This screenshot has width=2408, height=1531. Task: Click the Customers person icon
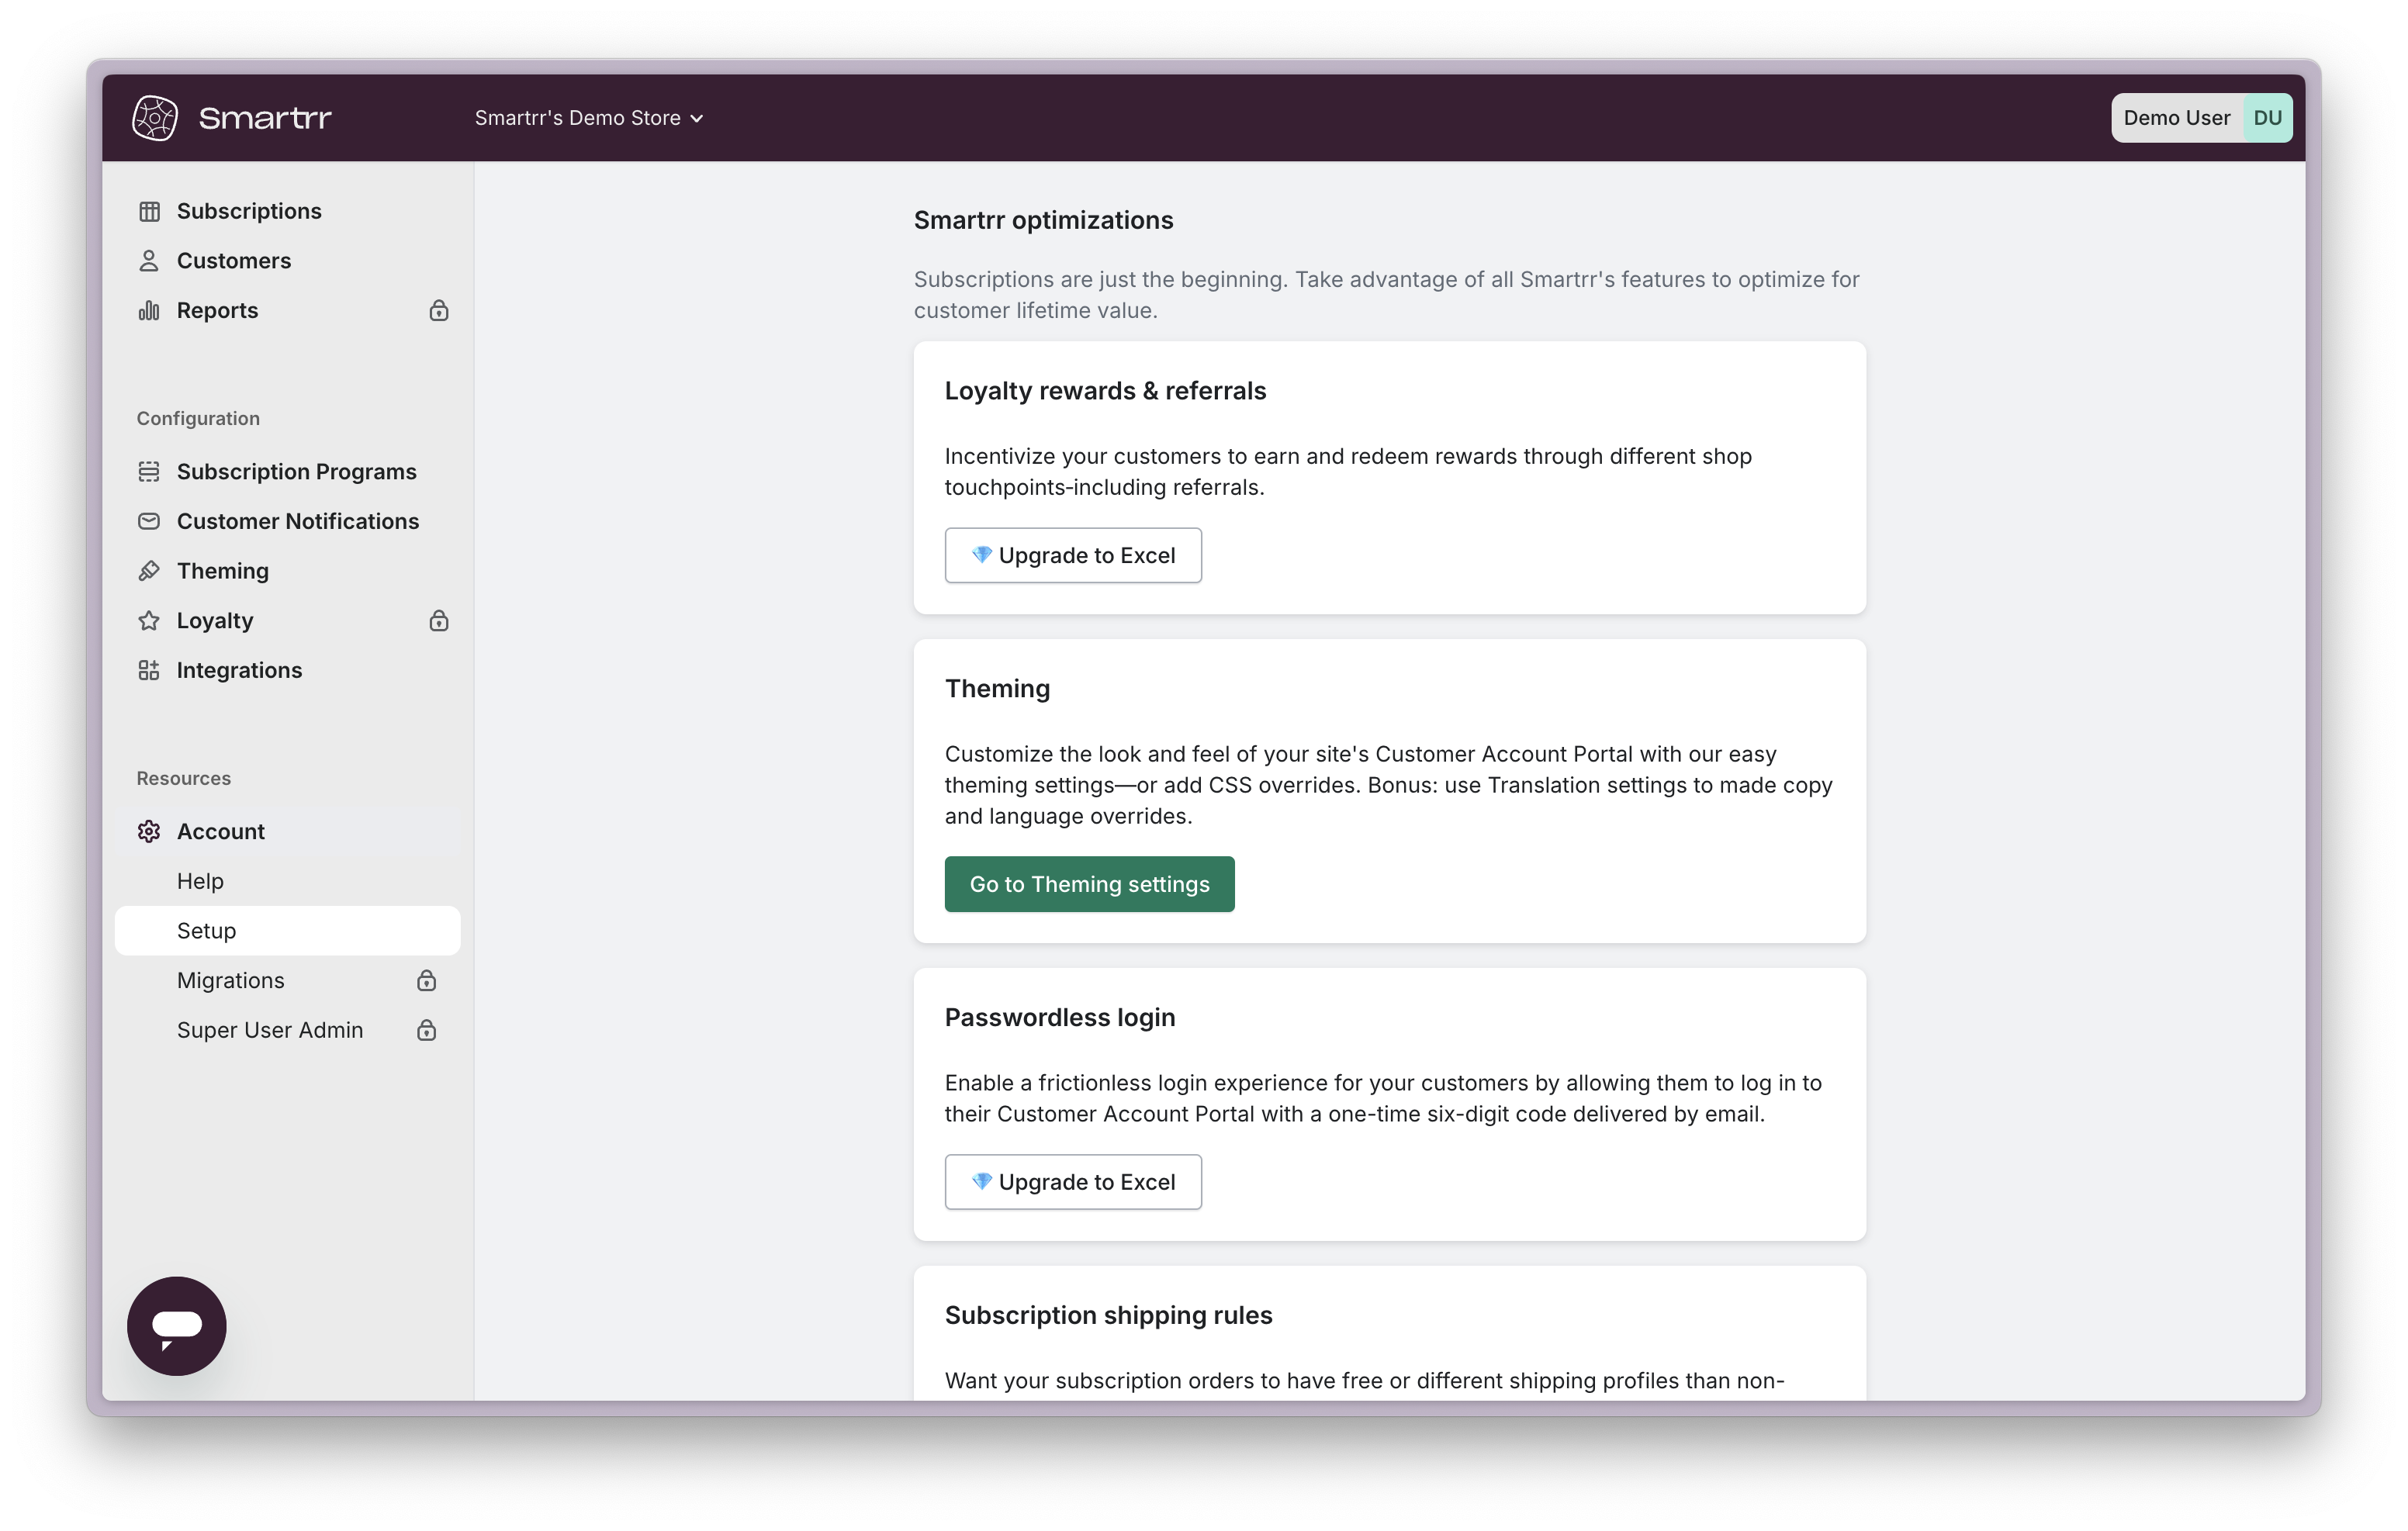click(x=149, y=261)
